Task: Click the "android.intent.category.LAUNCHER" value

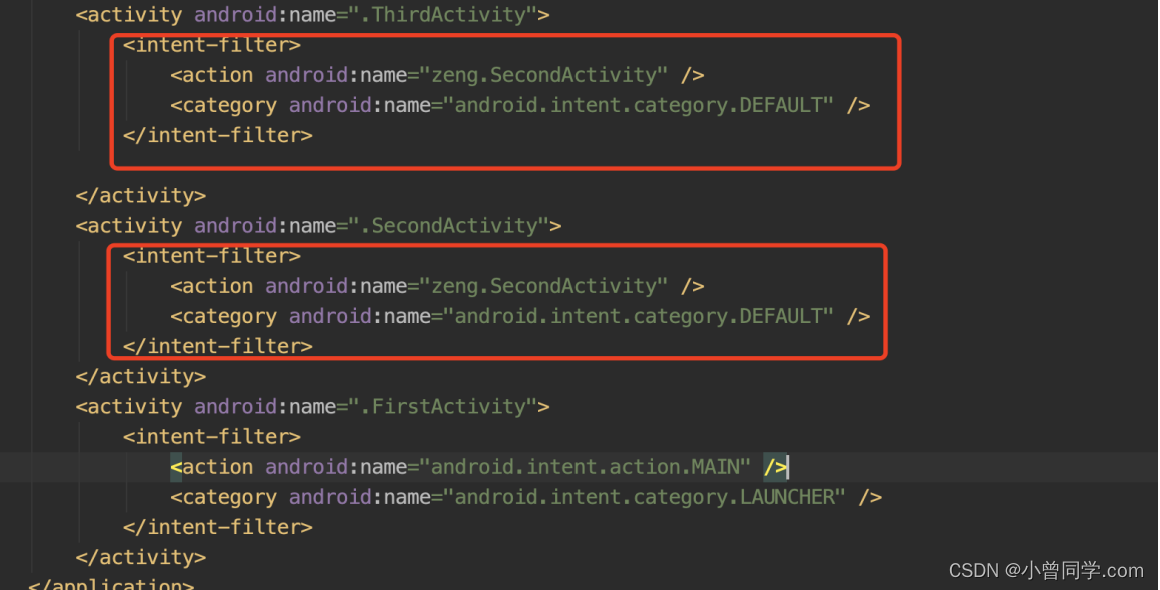Action: tap(644, 497)
